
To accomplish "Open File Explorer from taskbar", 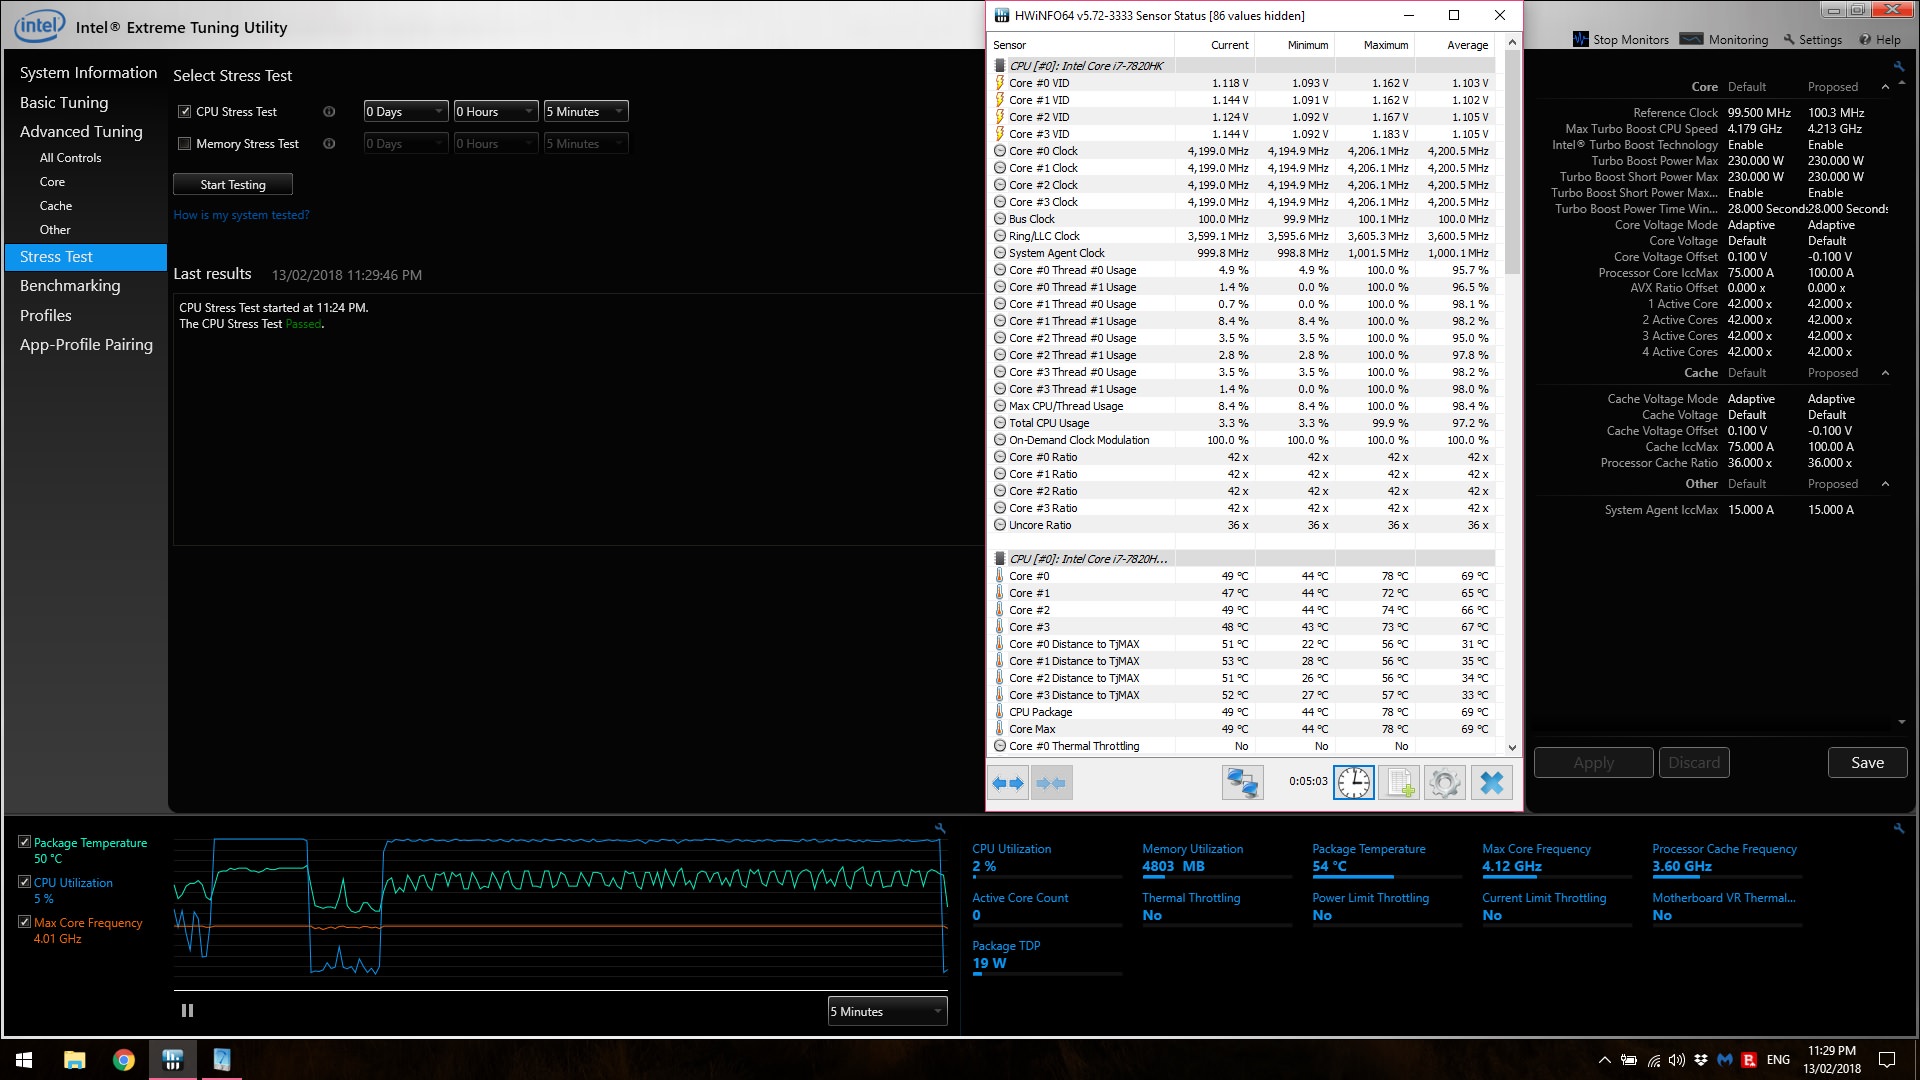I will click(x=74, y=1060).
